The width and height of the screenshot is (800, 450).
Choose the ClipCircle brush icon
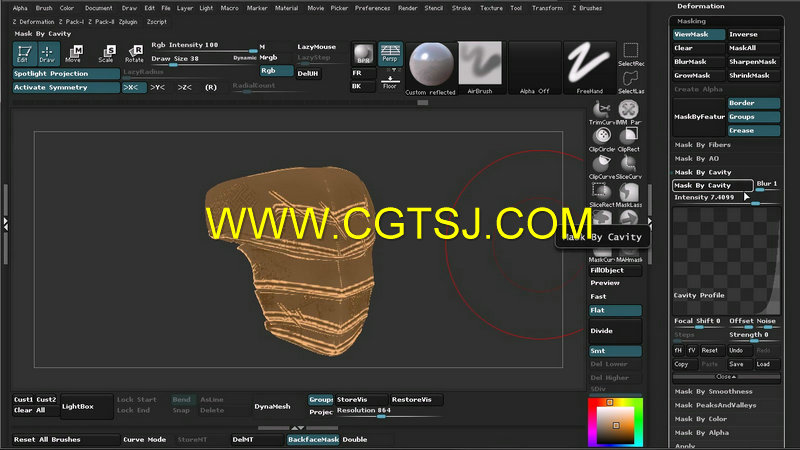(602, 140)
